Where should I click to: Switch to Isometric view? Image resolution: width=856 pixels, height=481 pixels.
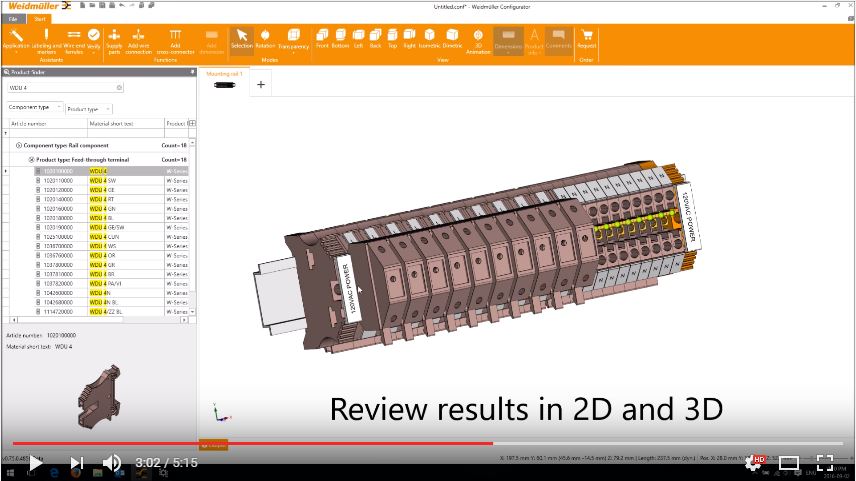[430, 39]
